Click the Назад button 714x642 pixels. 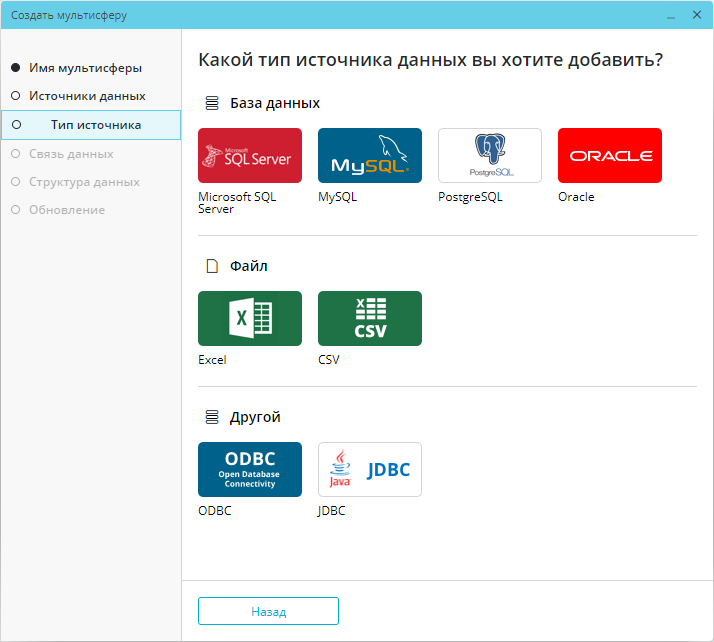coord(268,611)
